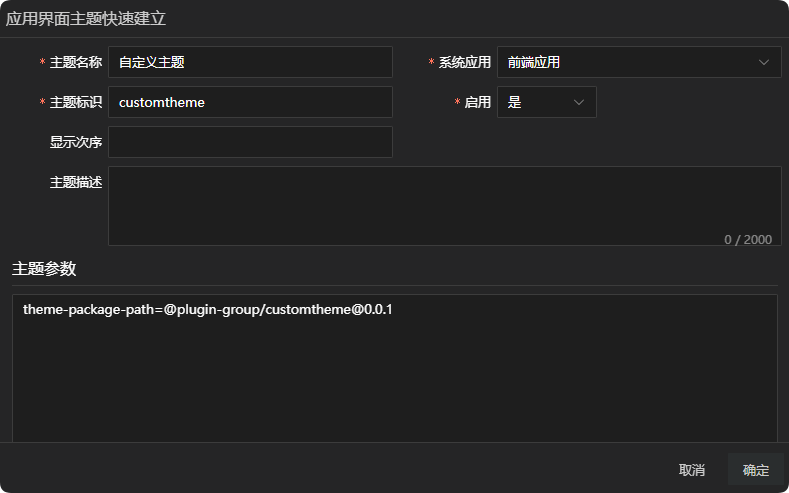Click the 系统应用 field label
789x493 pixels.
pos(465,62)
